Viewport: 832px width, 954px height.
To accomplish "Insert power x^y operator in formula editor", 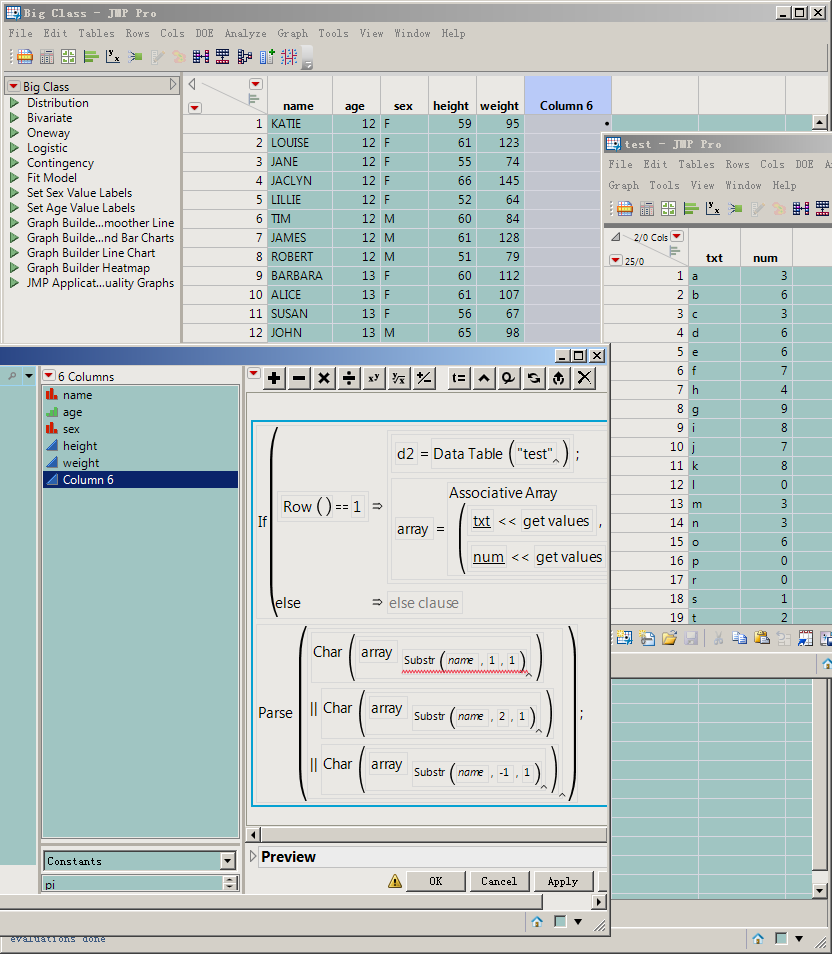I will click(x=374, y=378).
